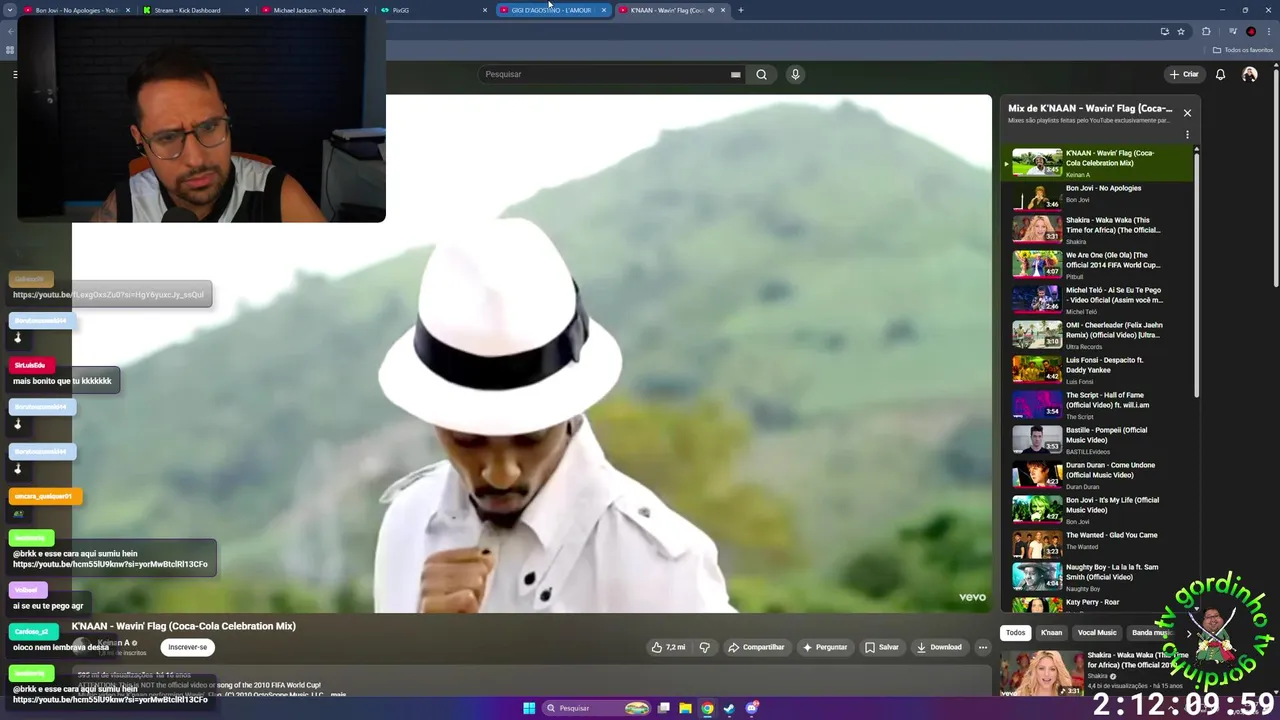This screenshot has height=720, width=1280.
Task: Select the Banda music filter chip
Action: click(1150, 632)
